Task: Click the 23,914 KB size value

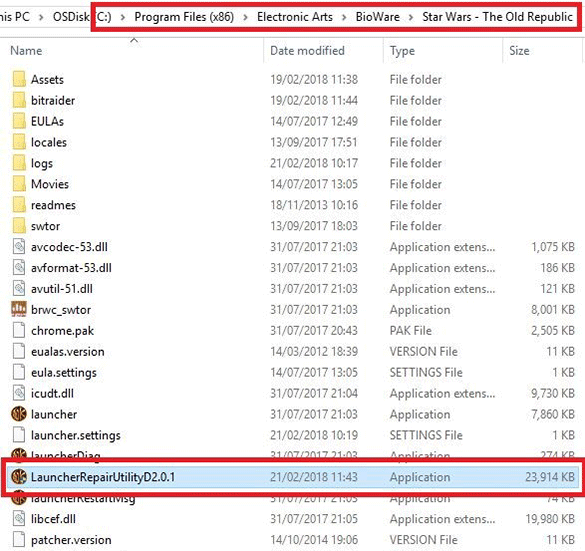Action: click(550, 477)
